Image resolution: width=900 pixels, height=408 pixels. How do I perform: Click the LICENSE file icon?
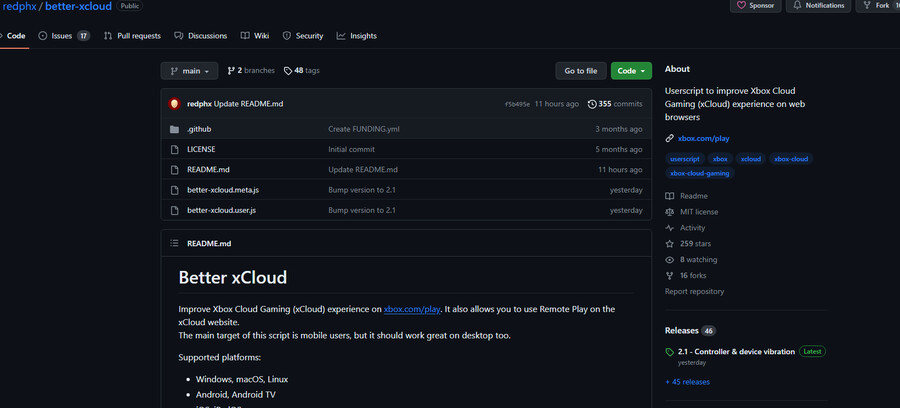174,149
